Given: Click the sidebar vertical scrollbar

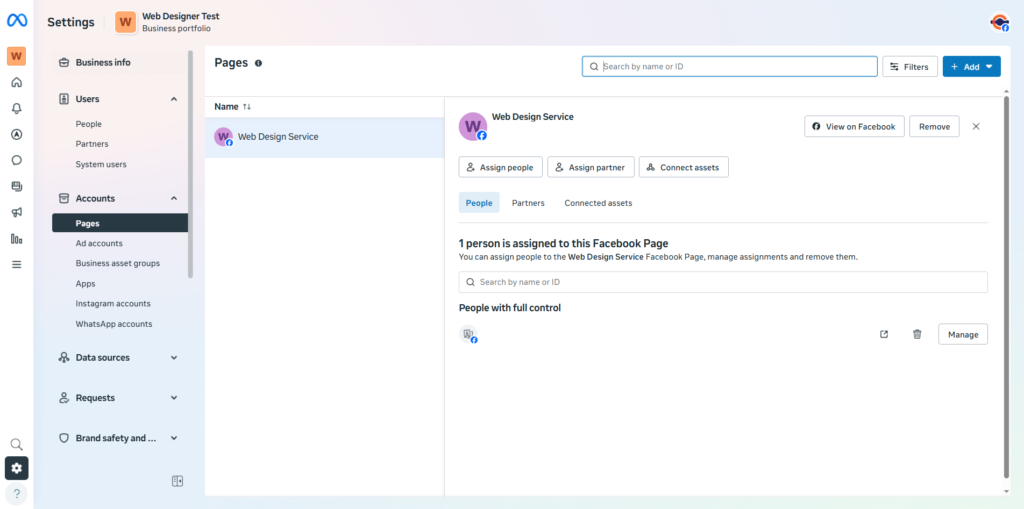Looking at the screenshot, I should (191, 165).
